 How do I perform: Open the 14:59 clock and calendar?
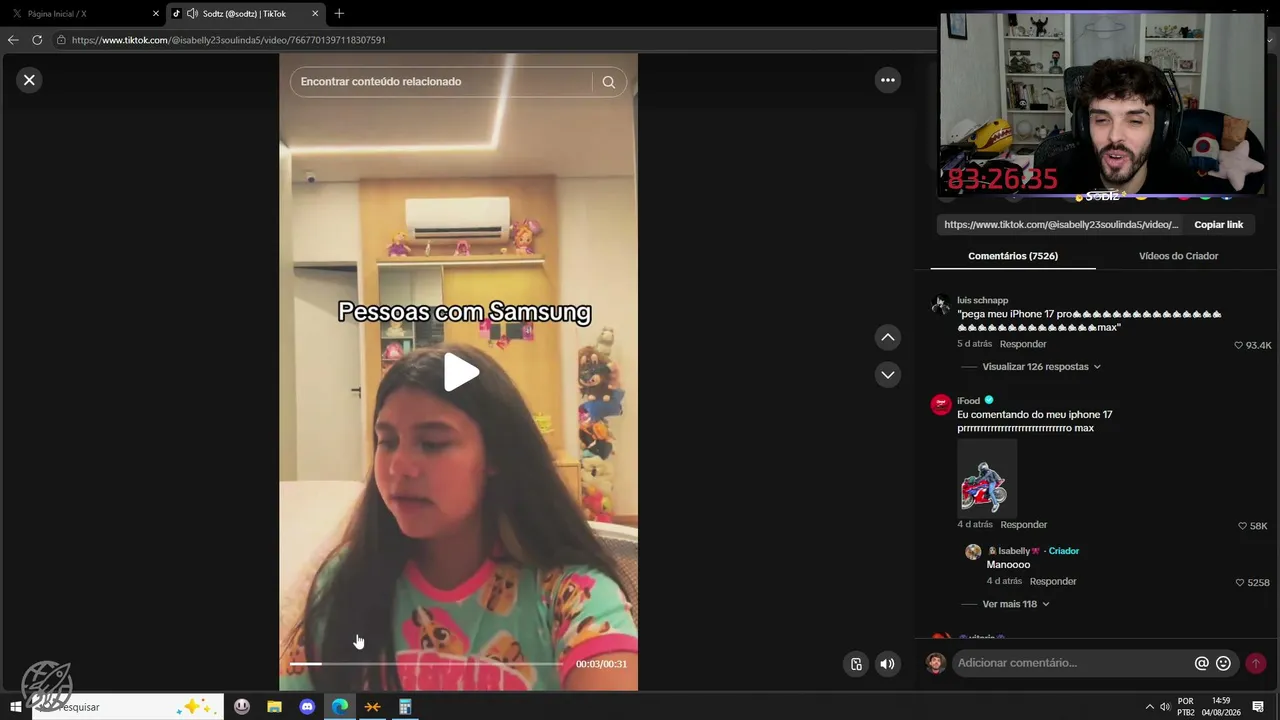pos(1221,707)
